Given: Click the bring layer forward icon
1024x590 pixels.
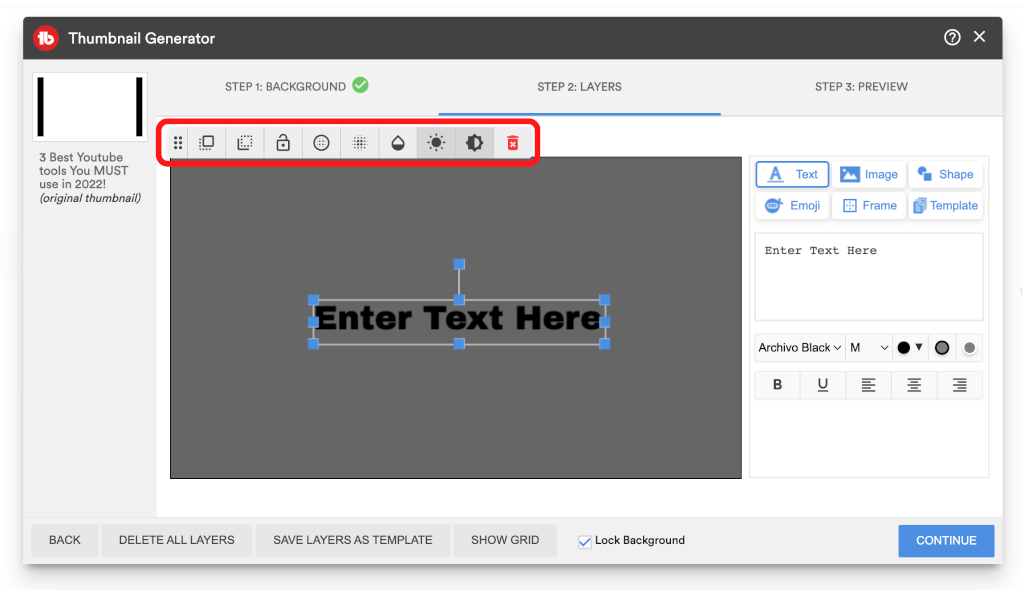Looking at the screenshot, I should (207, 143).
